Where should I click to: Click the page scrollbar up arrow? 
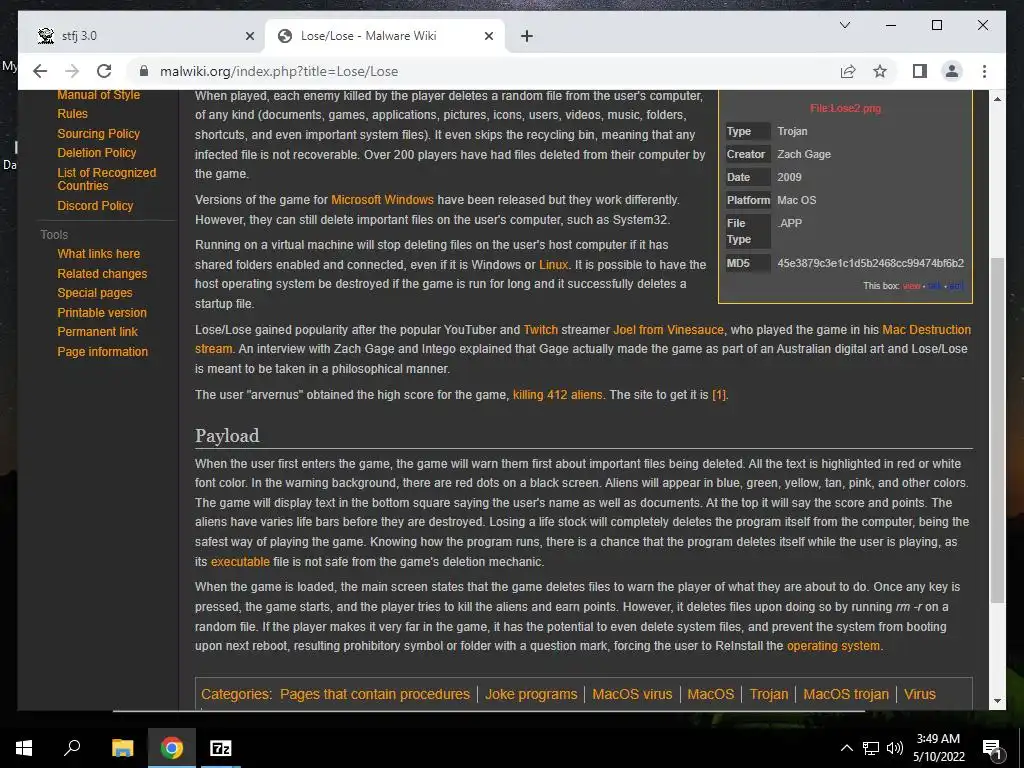[997, 99]
